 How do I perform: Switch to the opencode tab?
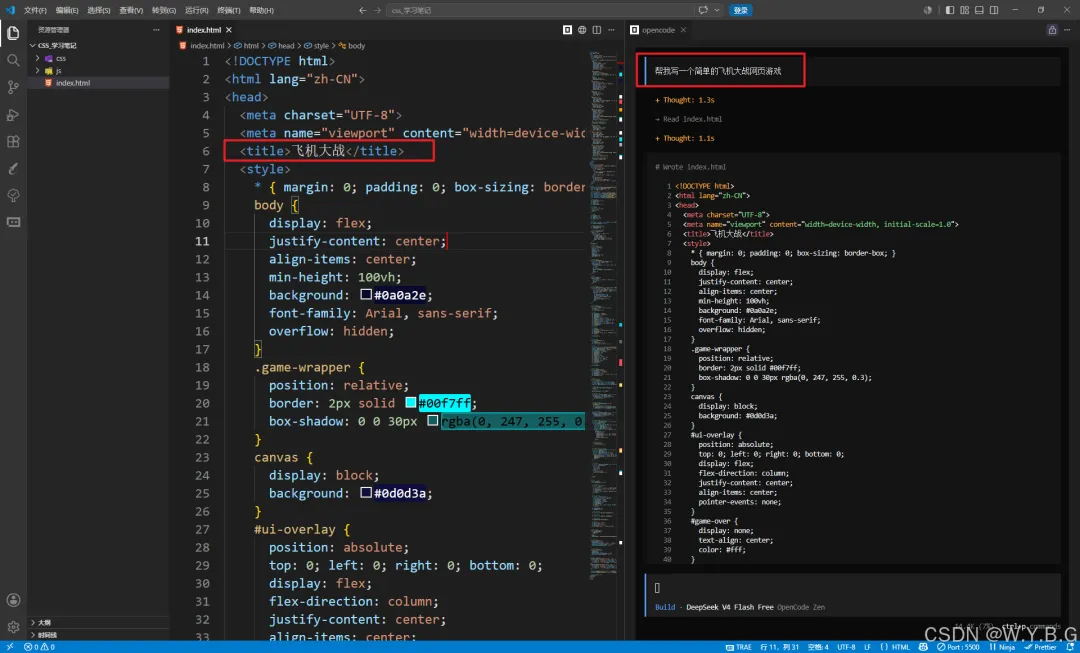pos(658,30)
